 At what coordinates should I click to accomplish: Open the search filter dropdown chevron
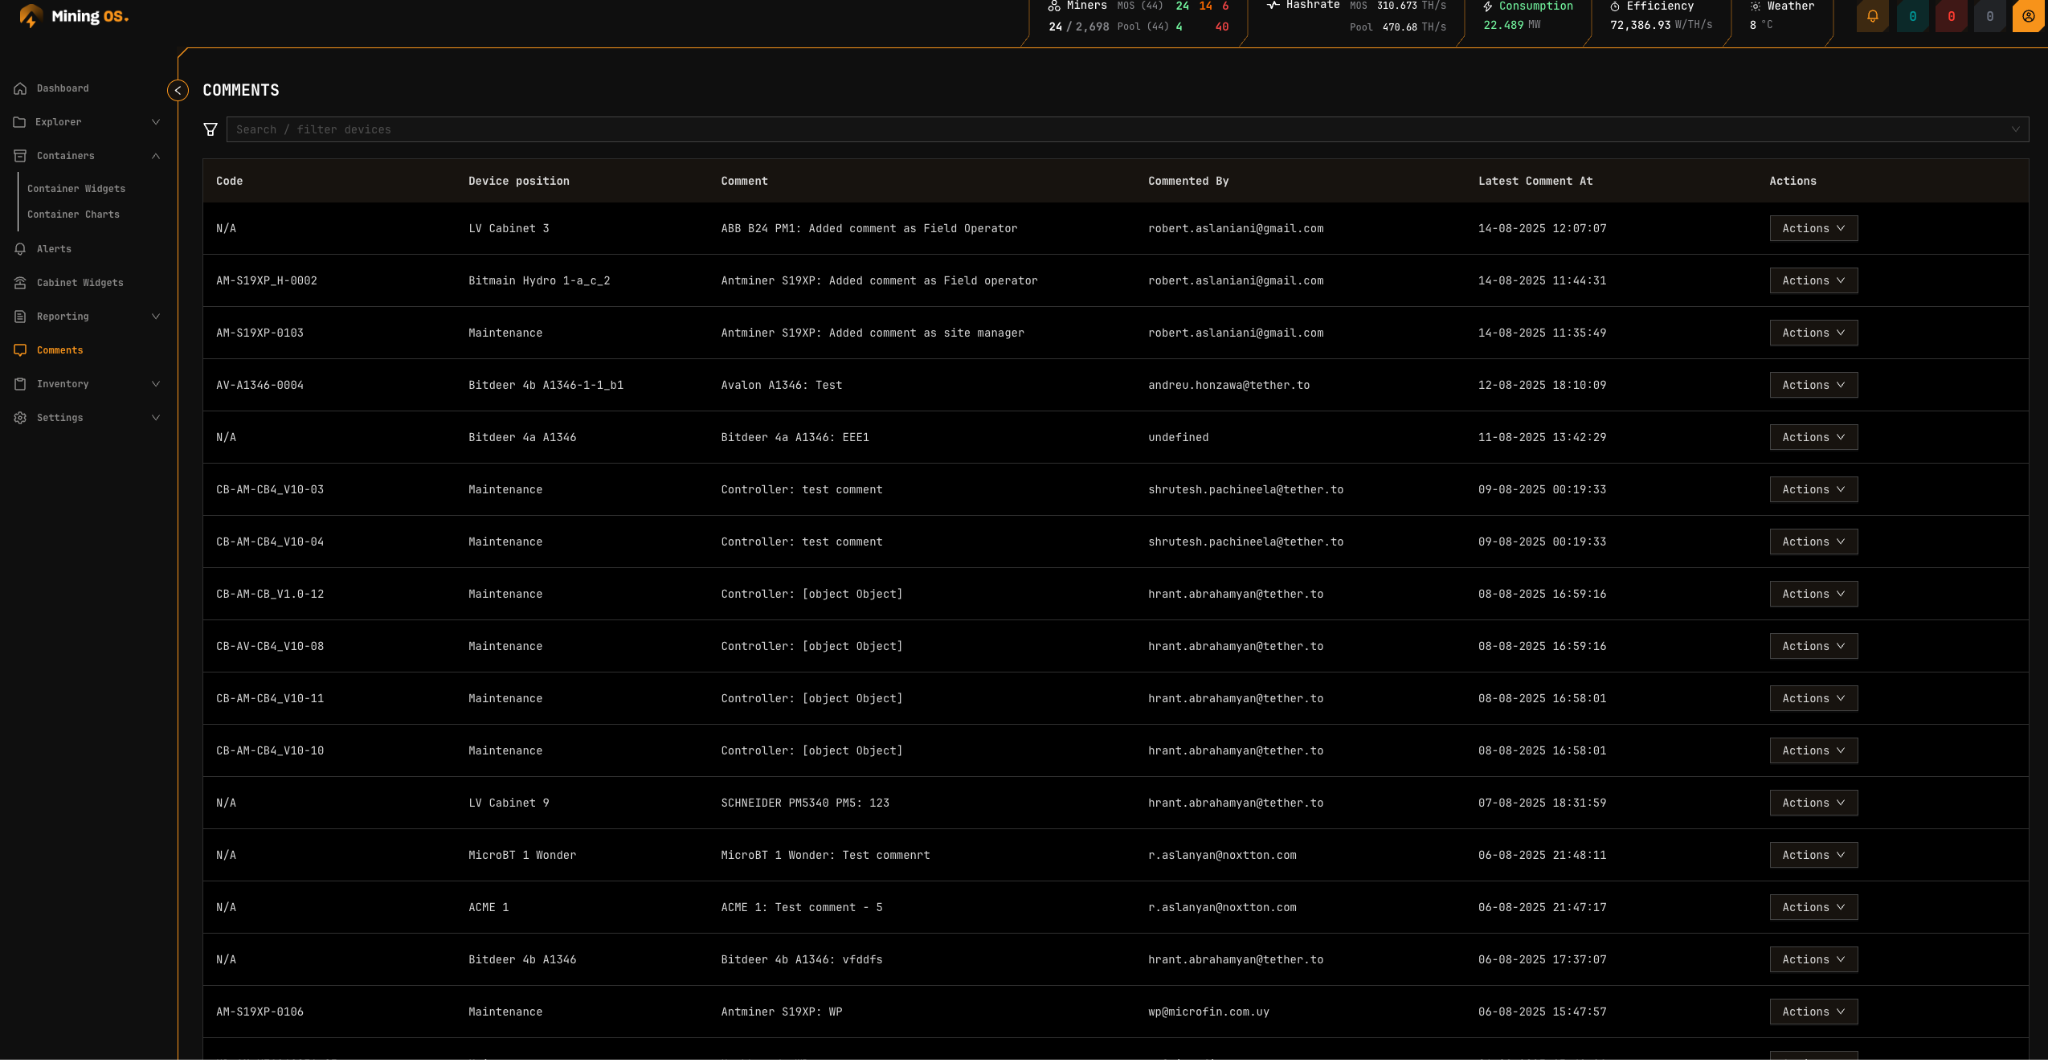[x=2015, y=129]
